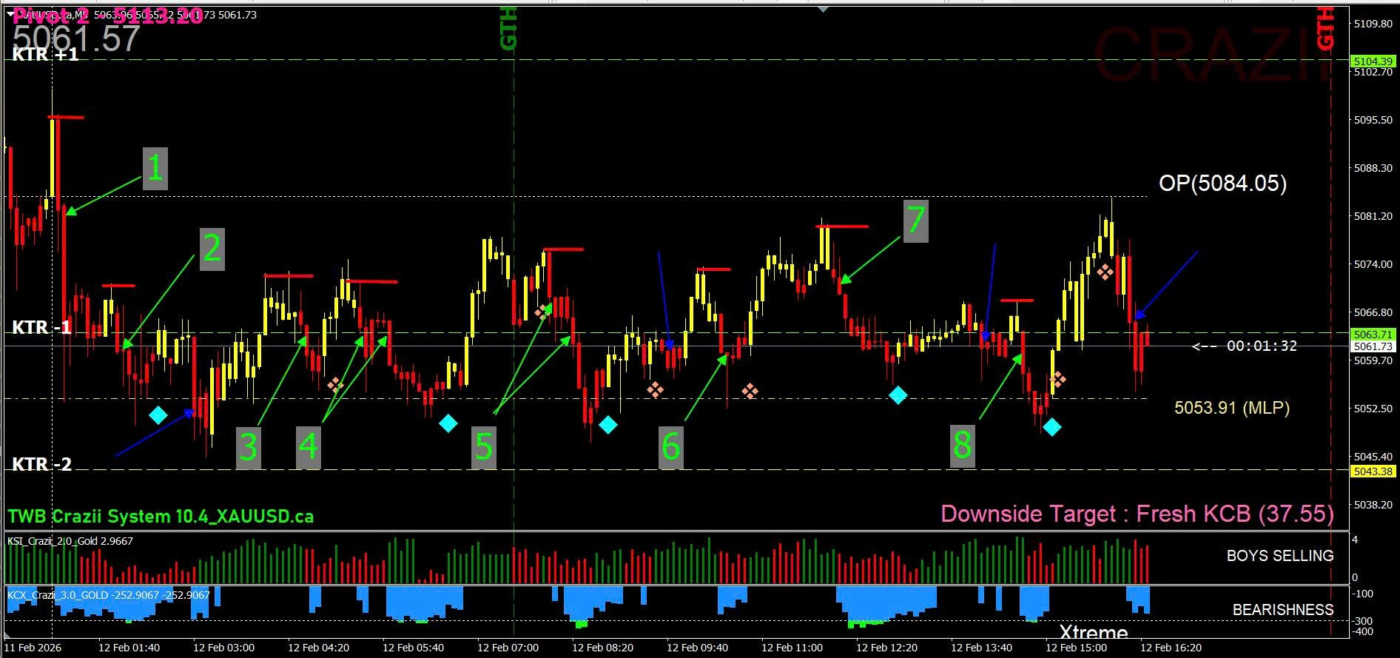Click the number 5 annotation box
The width and height of the screenshot is (1400, 658).
click(x=484, y=446)
